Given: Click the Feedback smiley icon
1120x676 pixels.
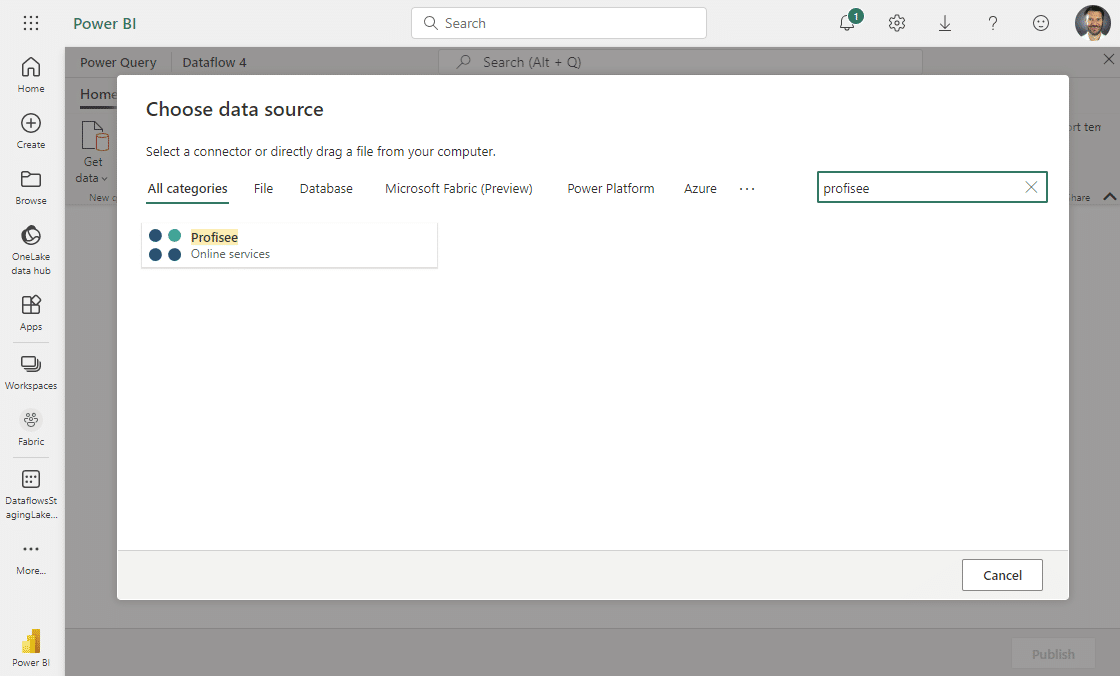Looking at the screenshot, I should (x=1041, y=23).
